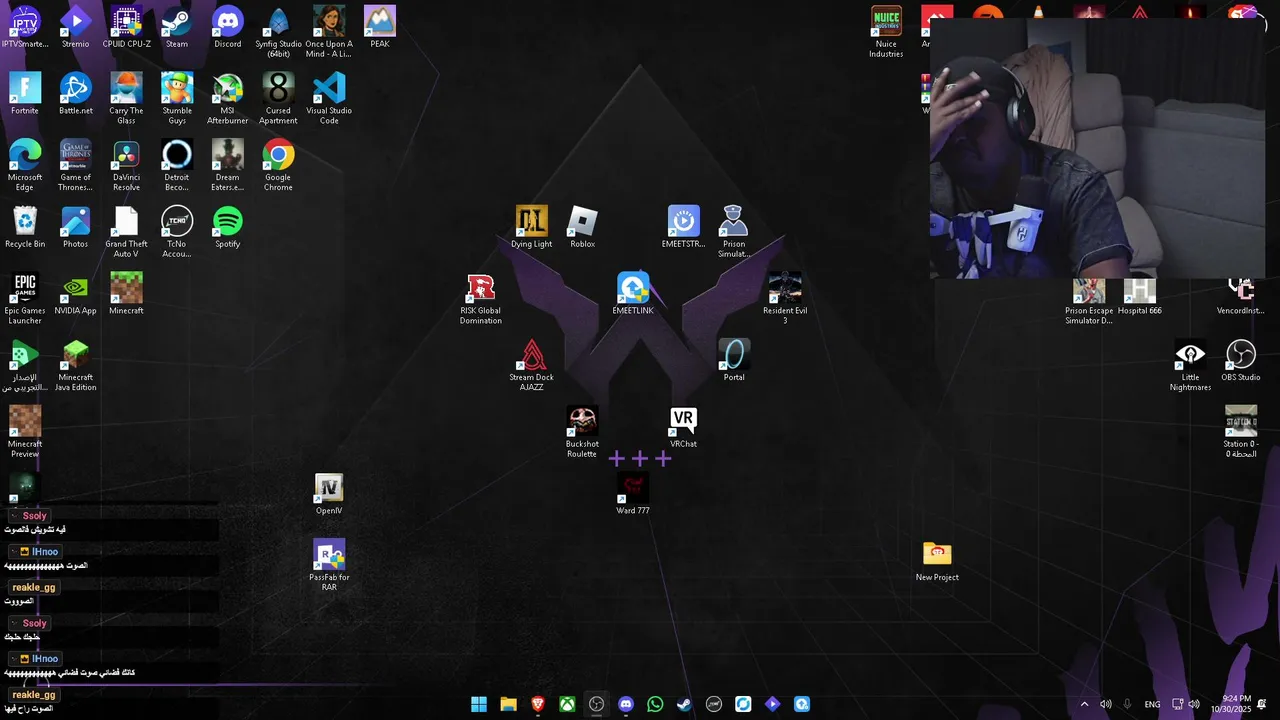Open Stumble Guys shortcut
1280x720 pixels.
(177, 99)
